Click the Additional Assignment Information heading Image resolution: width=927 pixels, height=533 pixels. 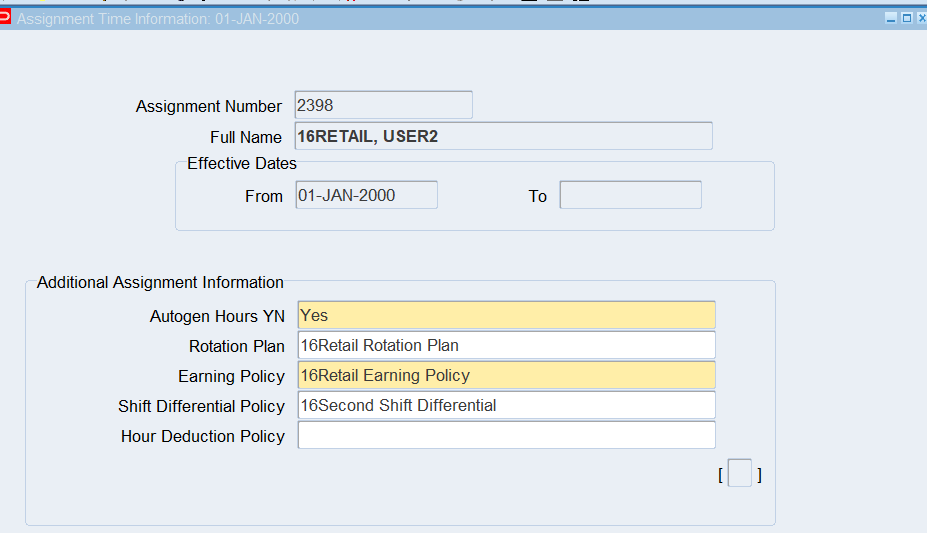[x=160, y=282]
